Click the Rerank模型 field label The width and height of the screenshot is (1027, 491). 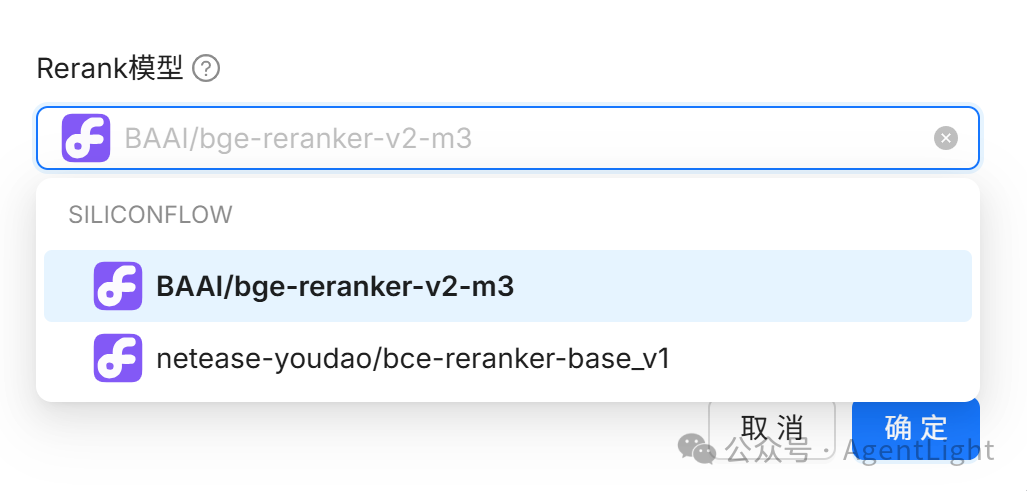pyautogui.click(x=109, y=69)
